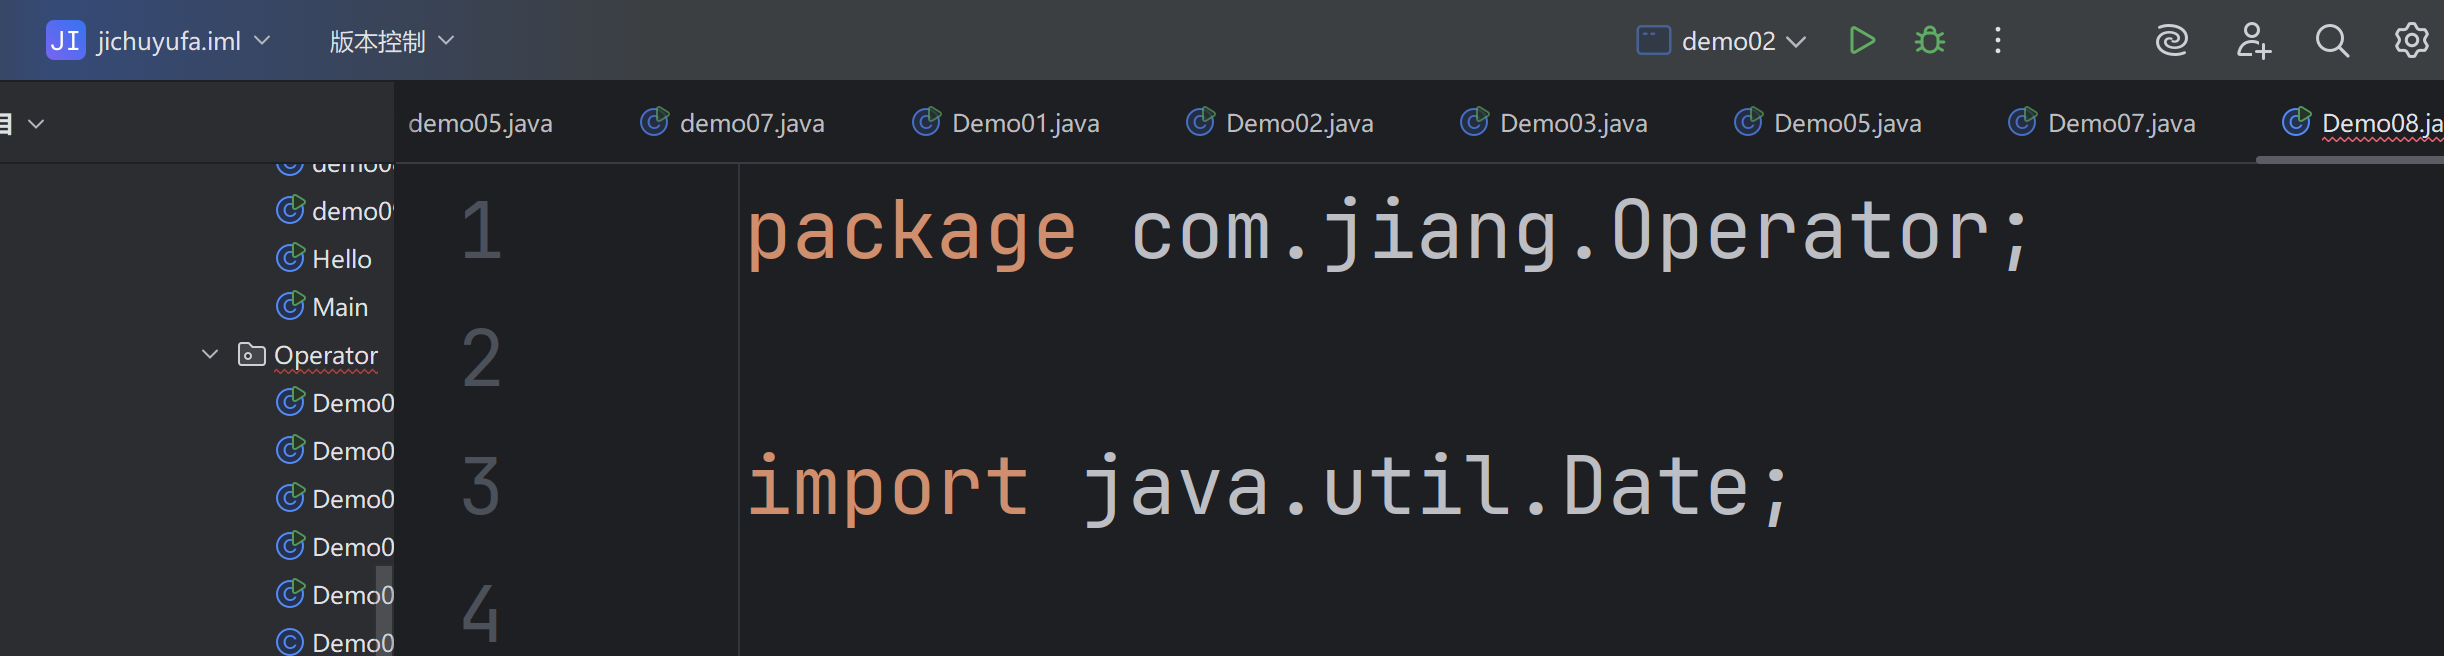Select the Hello class in project tree
Image resolution: width=2444 pixels, height=656 pixels.
[x=341, y=259]
